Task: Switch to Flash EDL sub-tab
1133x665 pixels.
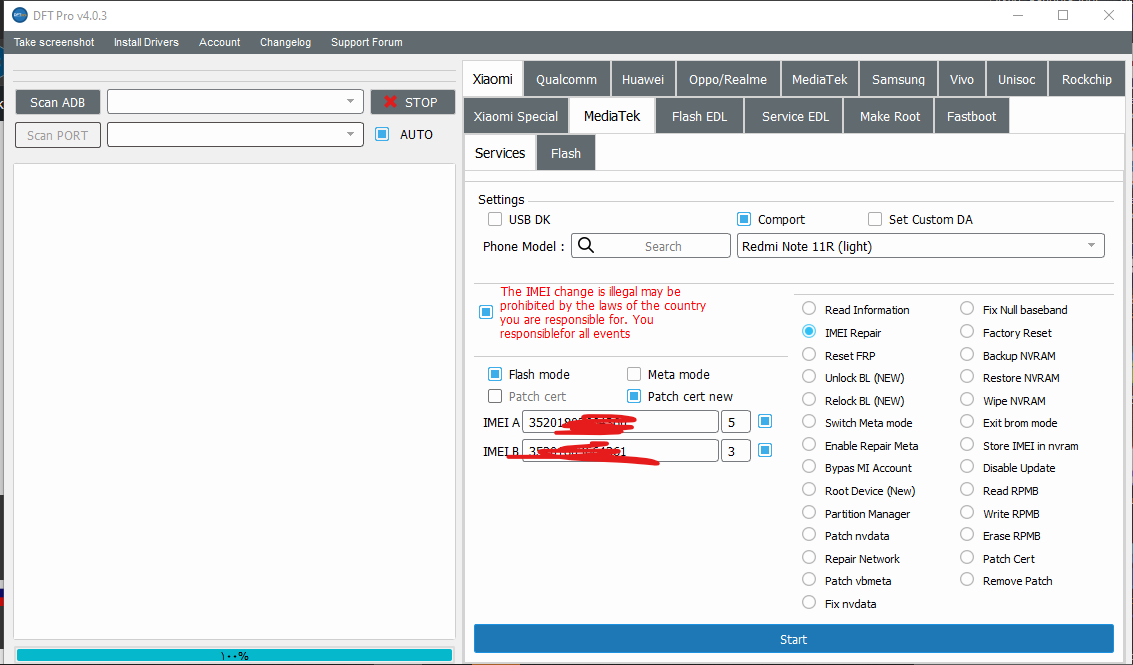Action: click(x=699, y=116)
